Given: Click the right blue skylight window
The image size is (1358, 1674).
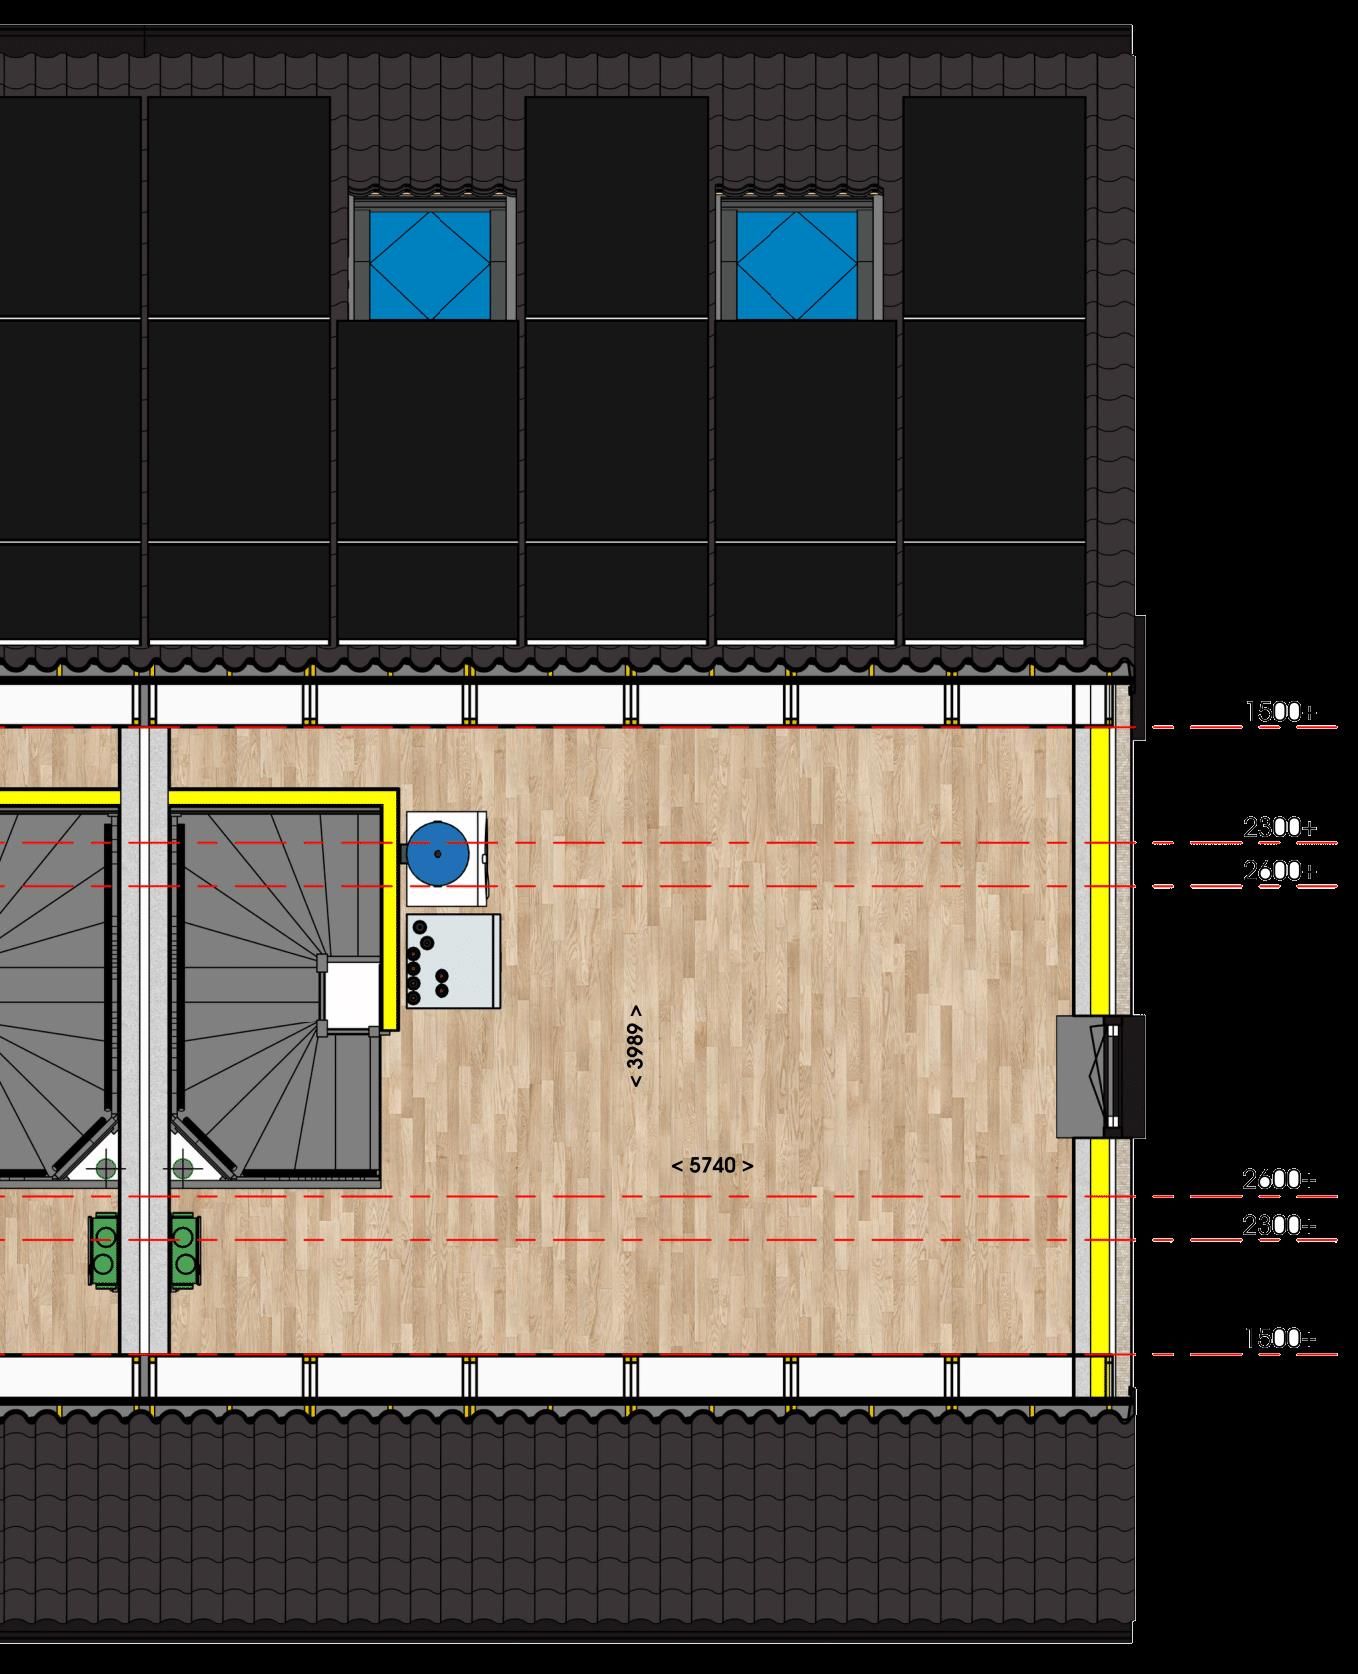Looking at the screenshot, I should pos(798,263).
